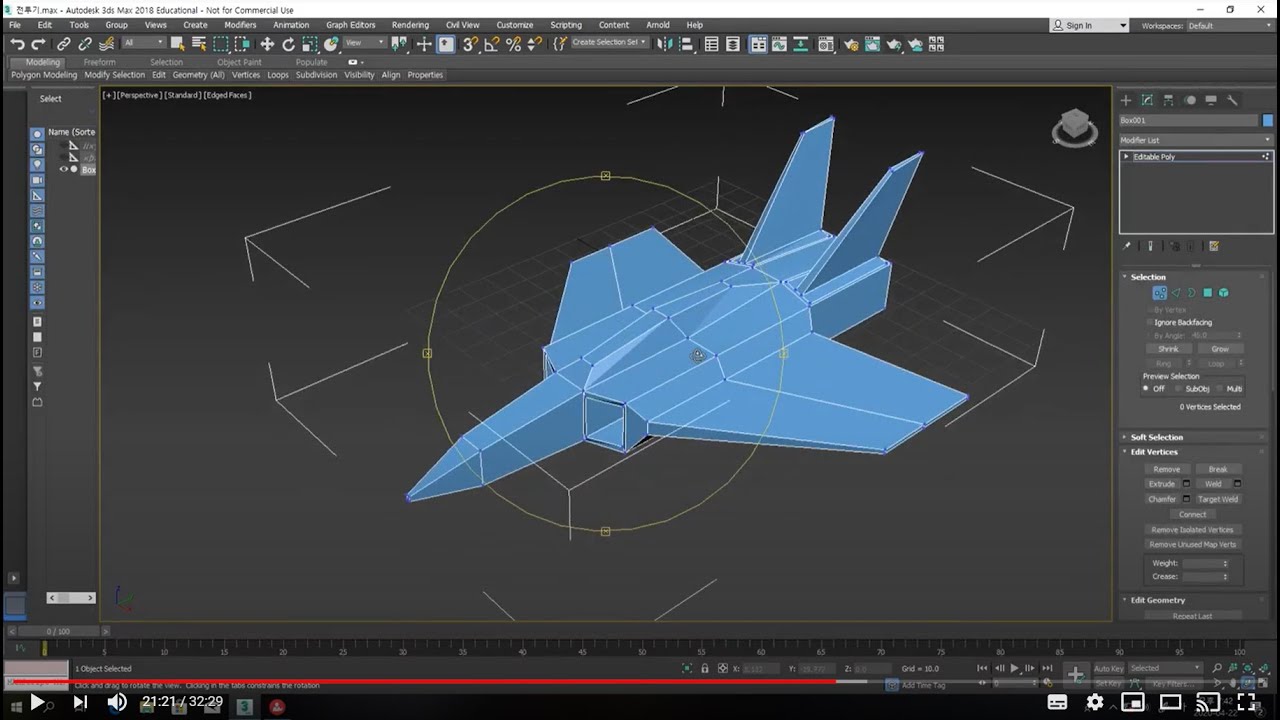The image size is (1280, 720).
Task: Enable the Ignore Backfacing checkbox
Action: click(1150, 322)
